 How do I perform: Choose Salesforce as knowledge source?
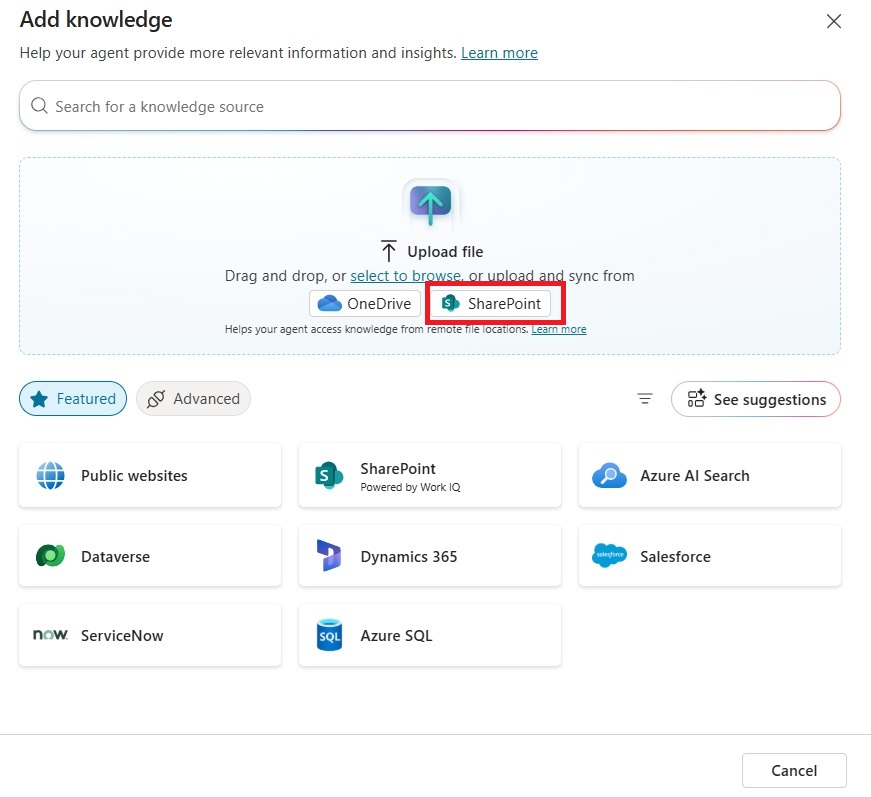point(709,556)
